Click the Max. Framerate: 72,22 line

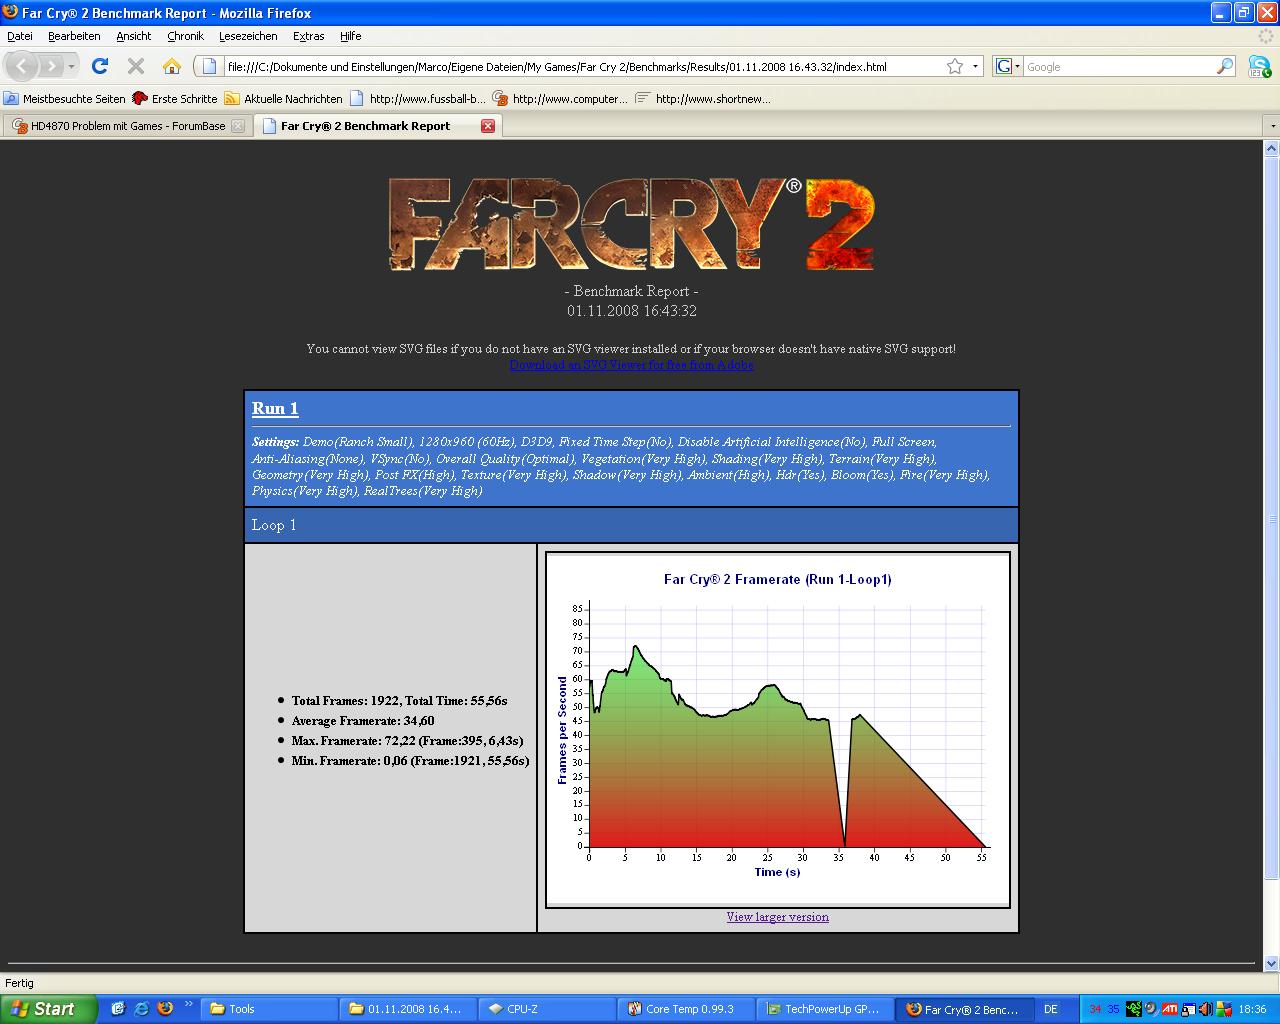(407, 741)
